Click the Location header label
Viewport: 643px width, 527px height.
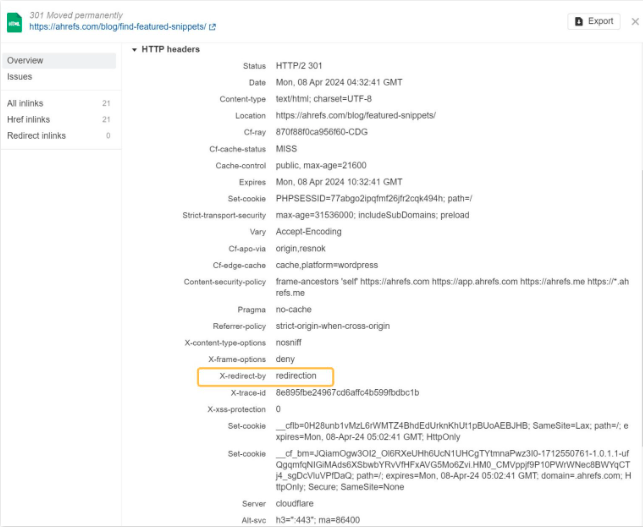click(x=250, y=116)
